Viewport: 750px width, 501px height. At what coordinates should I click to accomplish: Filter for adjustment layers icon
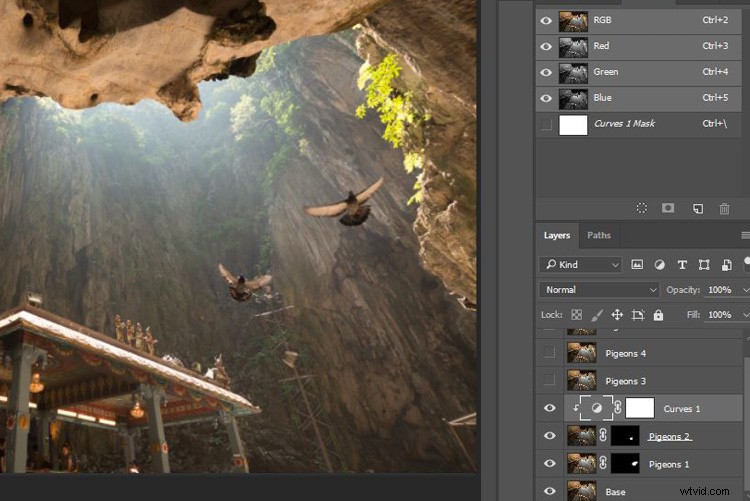tap(660, 265)
